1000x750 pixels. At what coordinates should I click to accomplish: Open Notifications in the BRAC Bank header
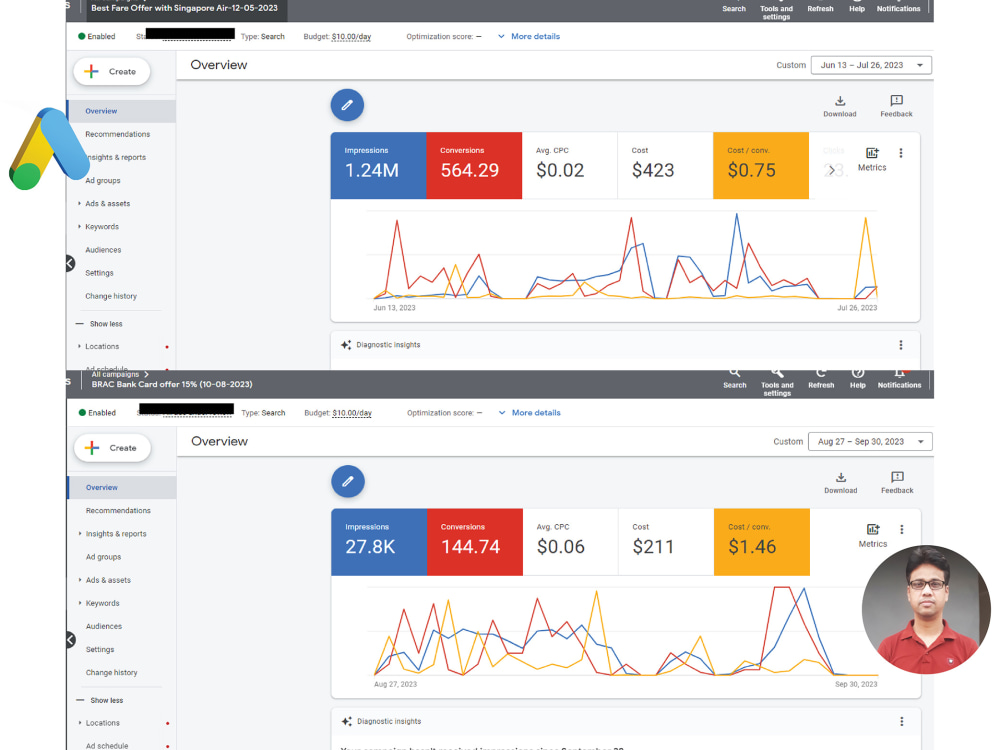coord(899,378)
